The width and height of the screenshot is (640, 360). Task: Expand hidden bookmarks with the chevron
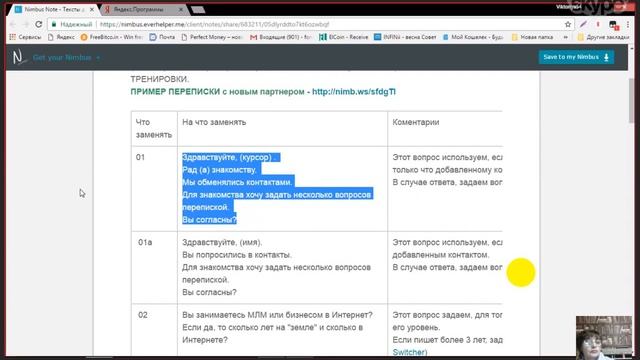(x=566, y=37)
